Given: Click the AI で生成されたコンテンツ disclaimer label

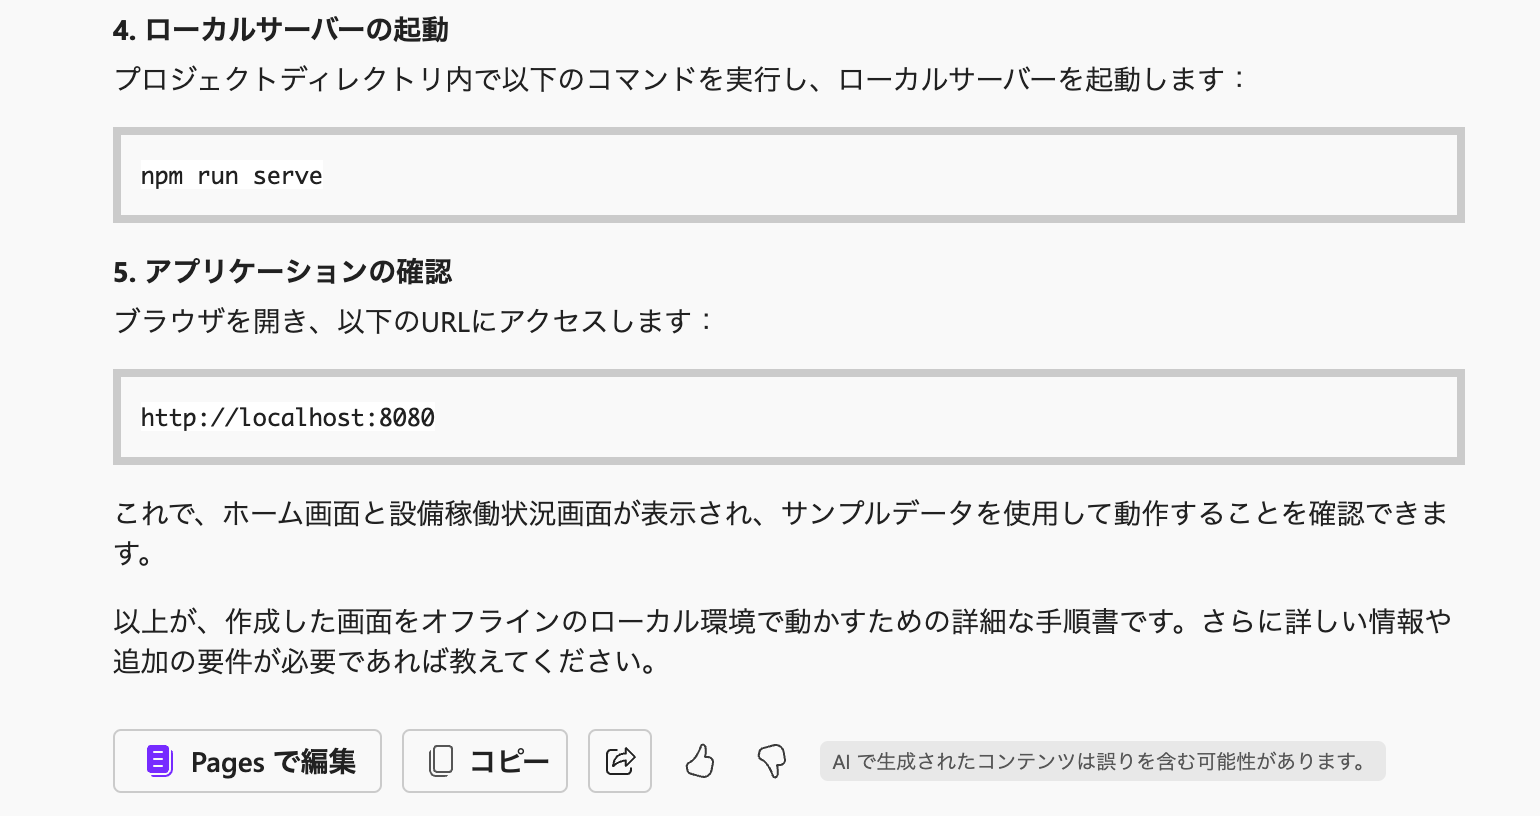Looking at the screenshot, I should tap(1102, 761).
